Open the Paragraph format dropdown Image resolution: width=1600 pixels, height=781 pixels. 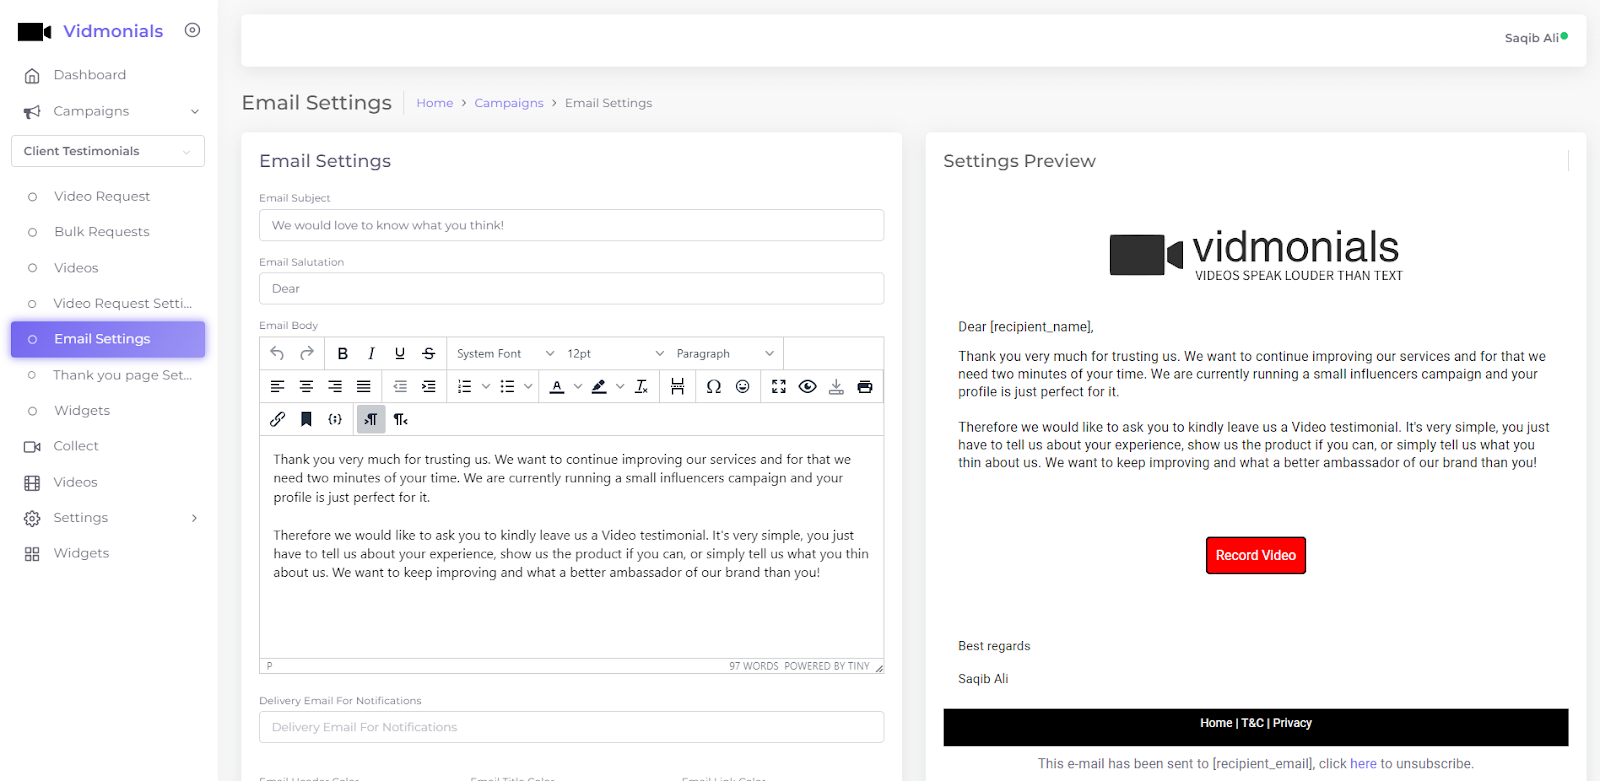click(725, 354)
